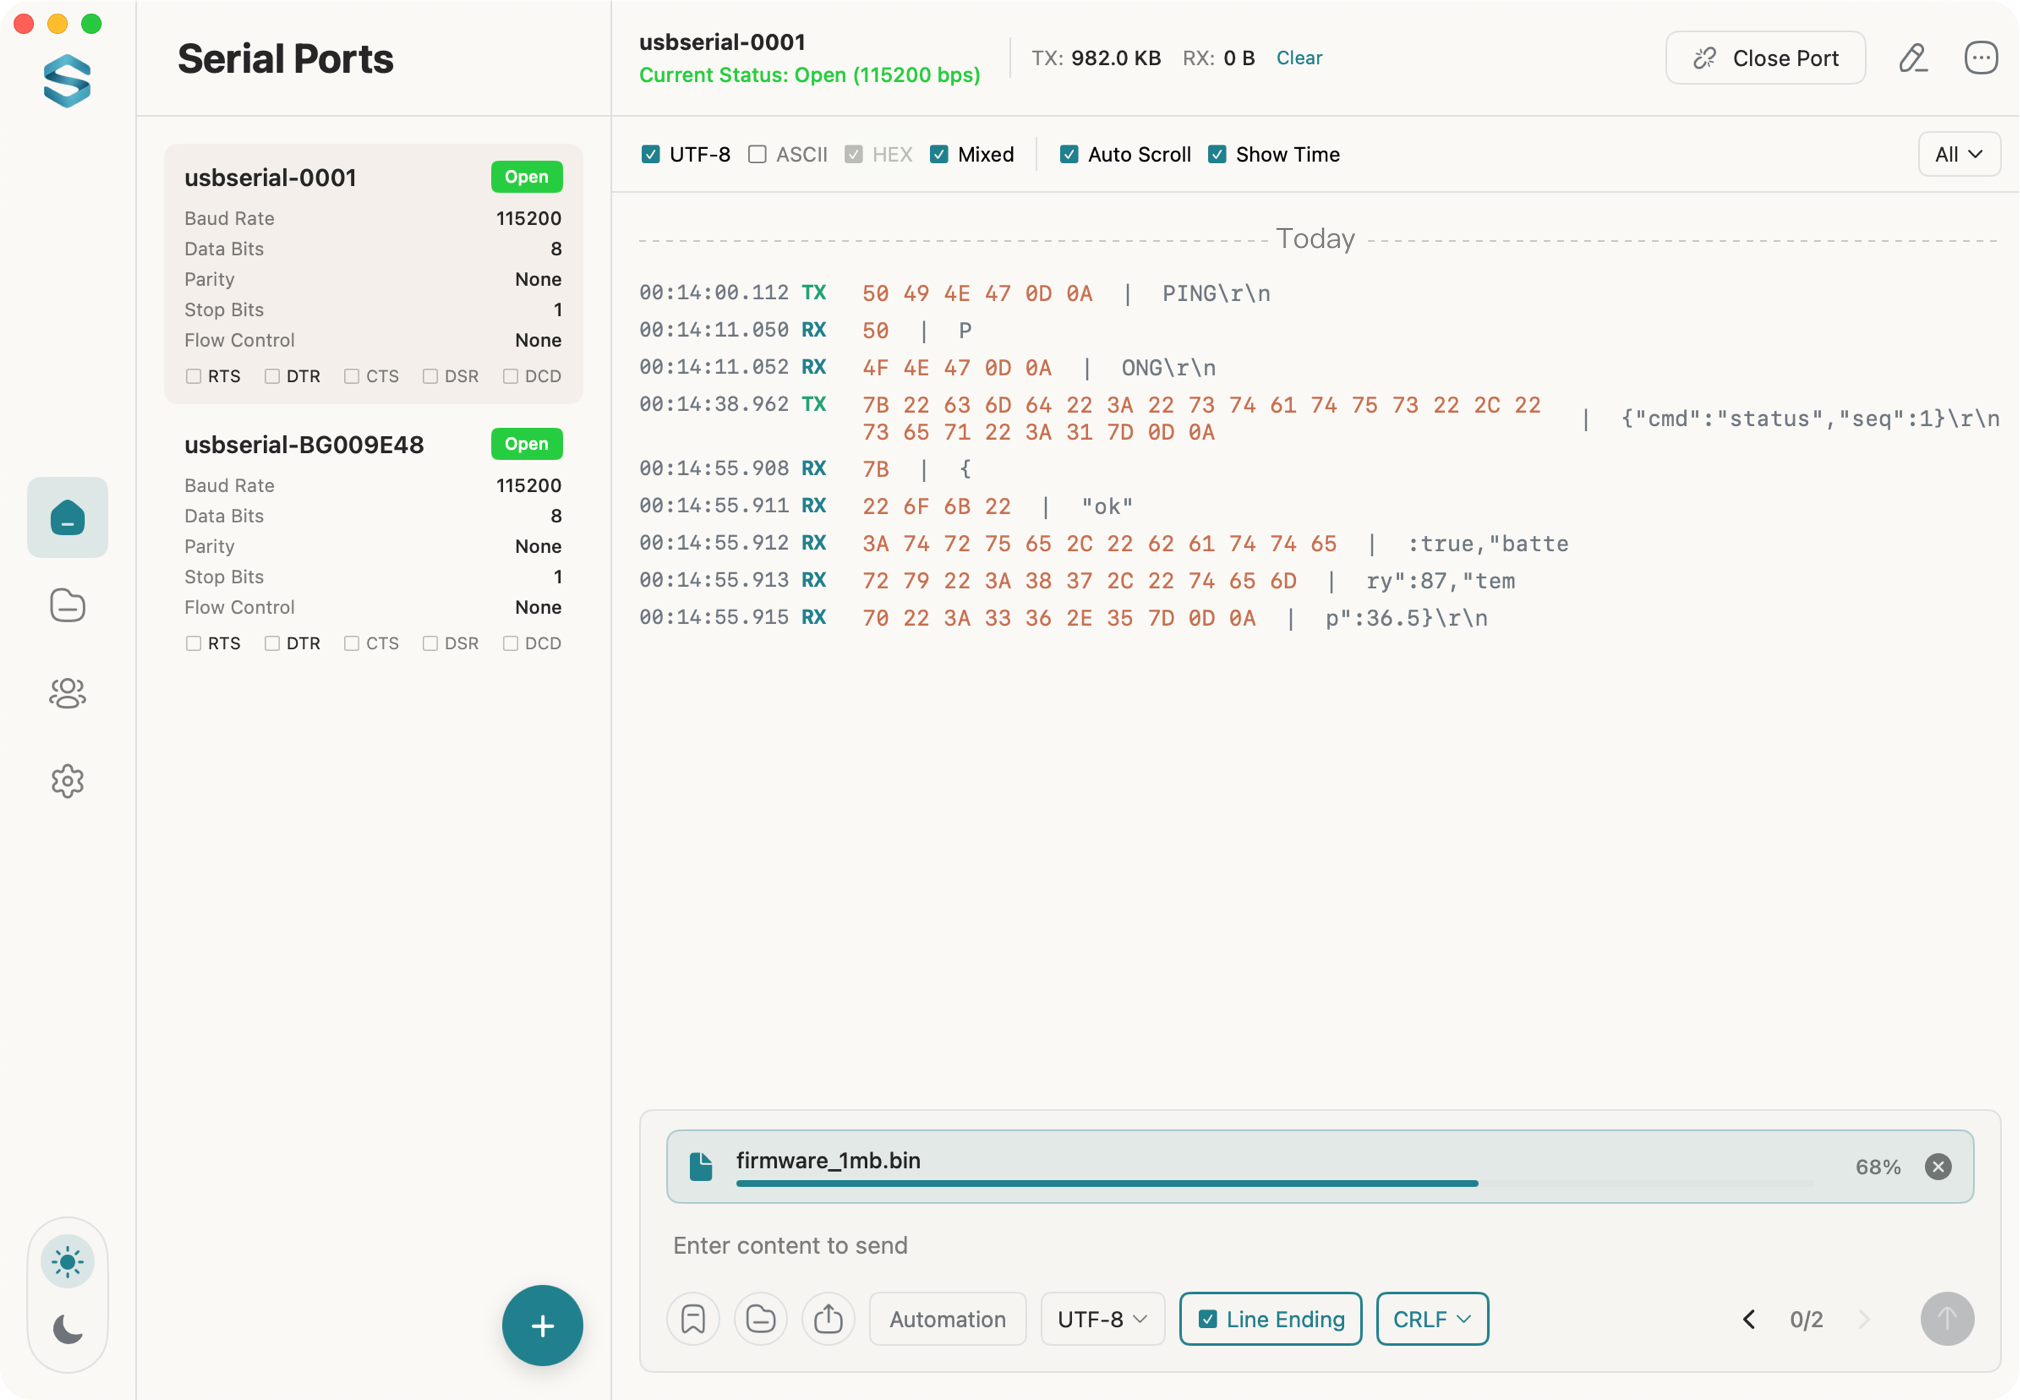
Task: Open the folder sidebar tab
Action: click(x=67, y=605)
